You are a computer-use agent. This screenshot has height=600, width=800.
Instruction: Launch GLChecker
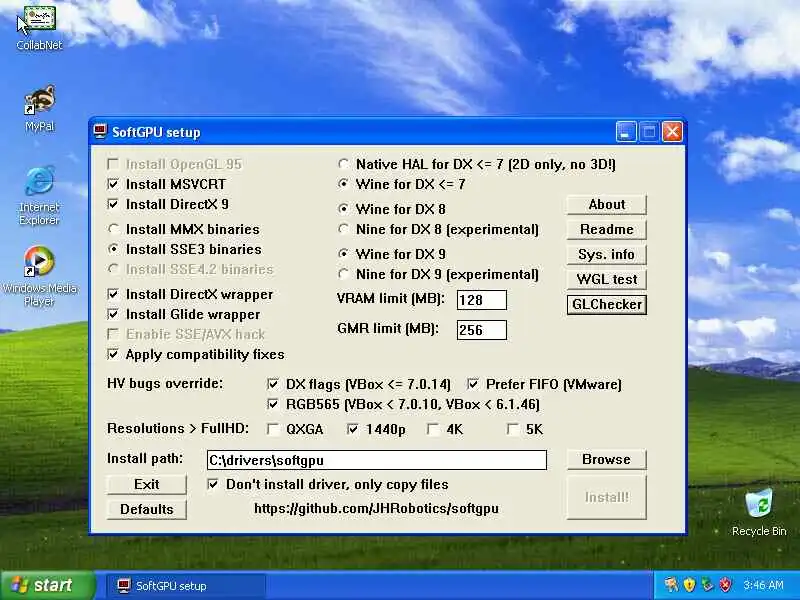pyautogui.click(x=607, y=305)
